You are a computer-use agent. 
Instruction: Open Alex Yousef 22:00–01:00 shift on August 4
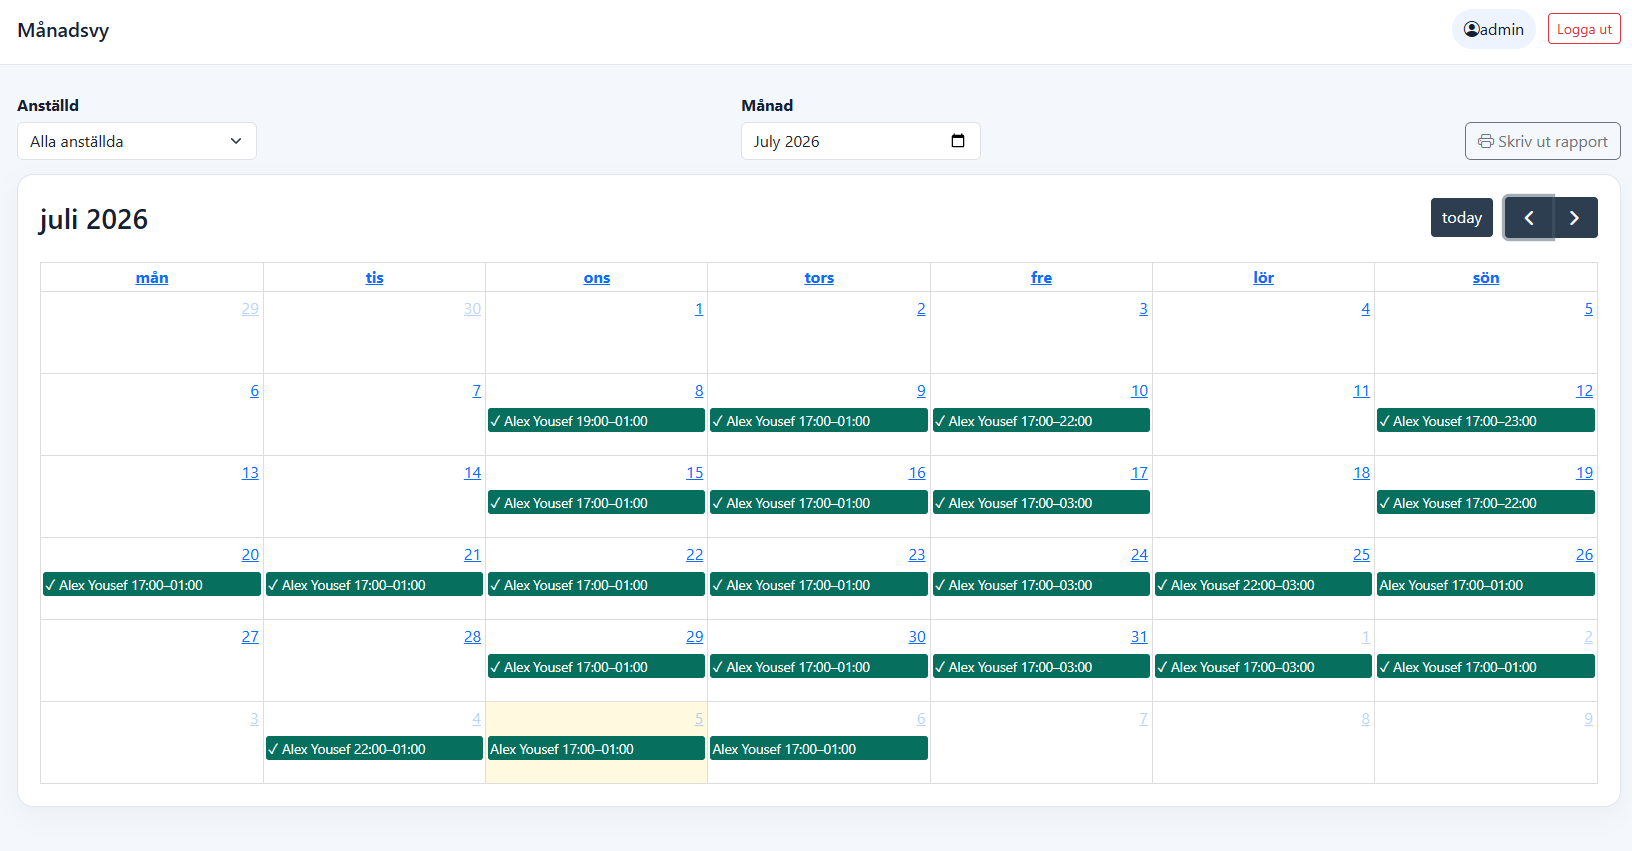pyautogui.click(x=374, y=749)
